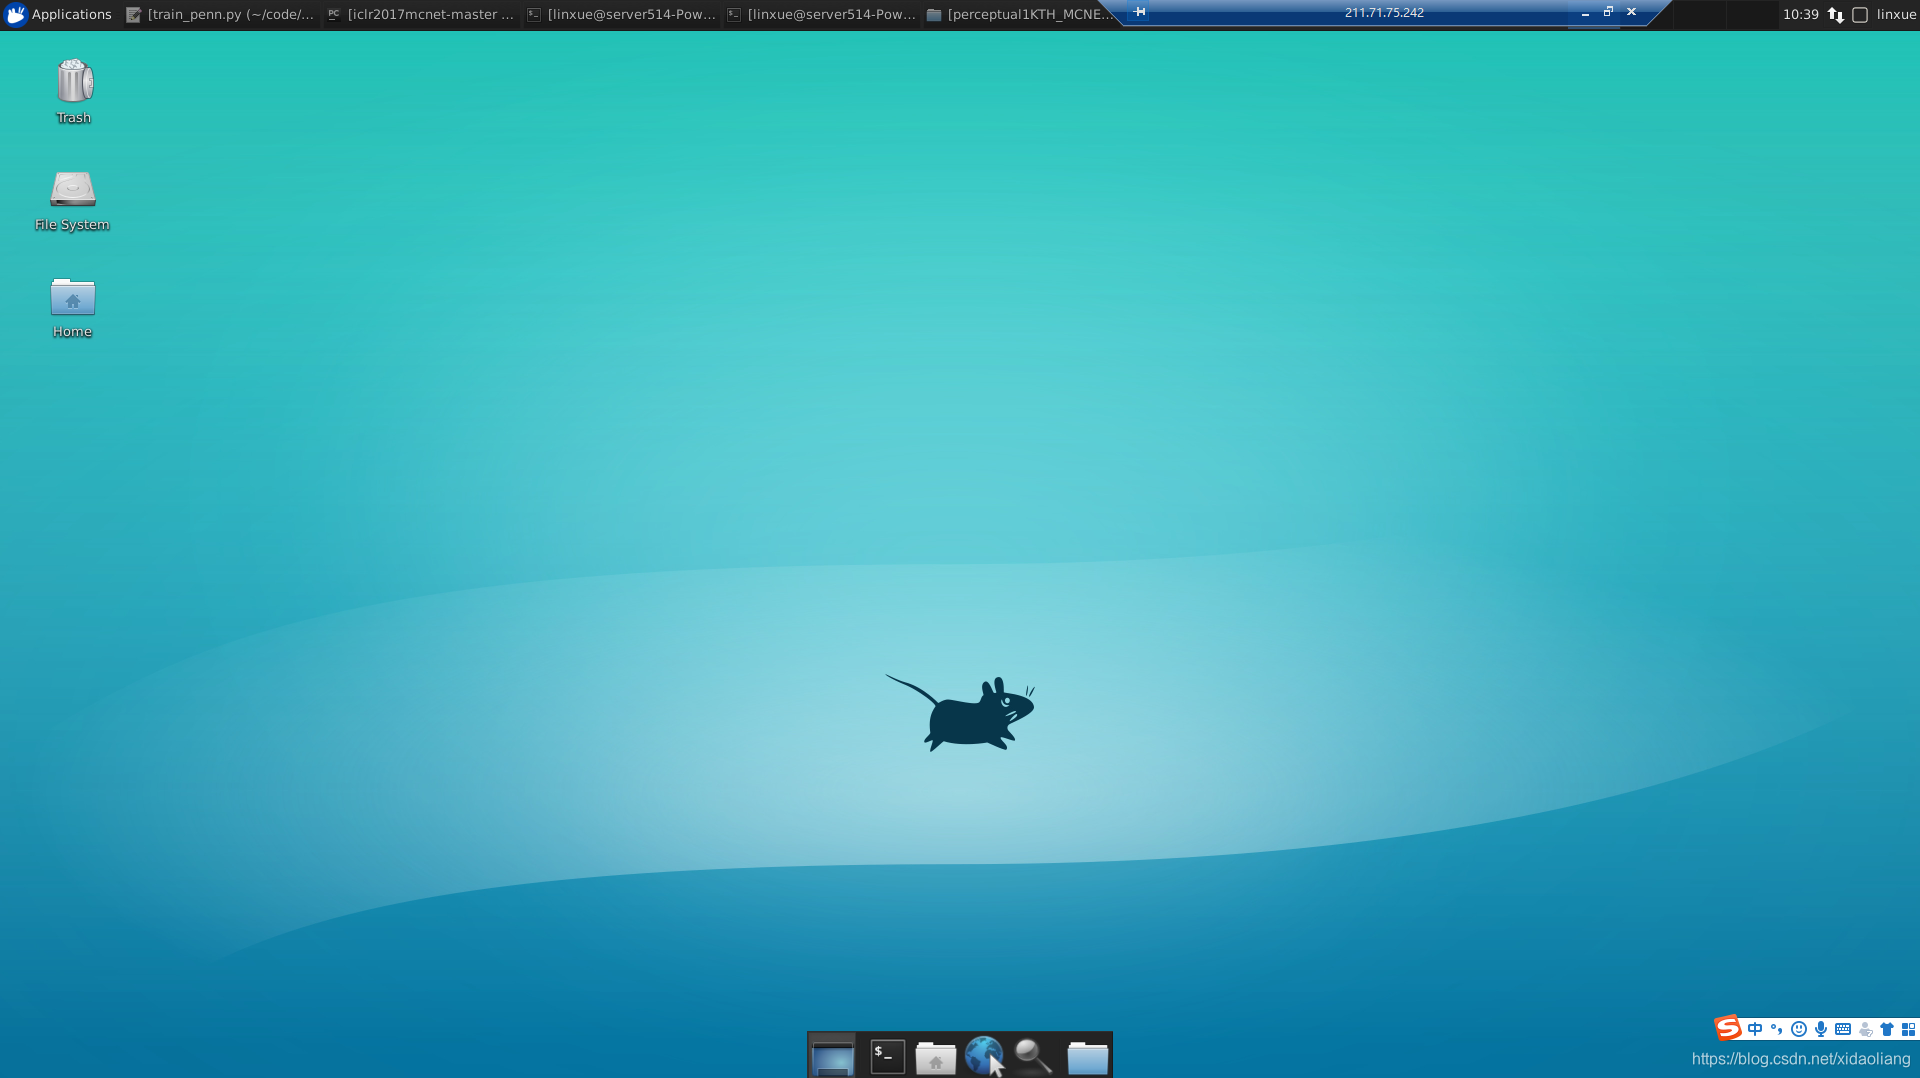The width and height of the screenshot is (1920, 1078).
Task: Switch to the perceptual1KTH_MCNE folder window
Action: (1019, 14)
